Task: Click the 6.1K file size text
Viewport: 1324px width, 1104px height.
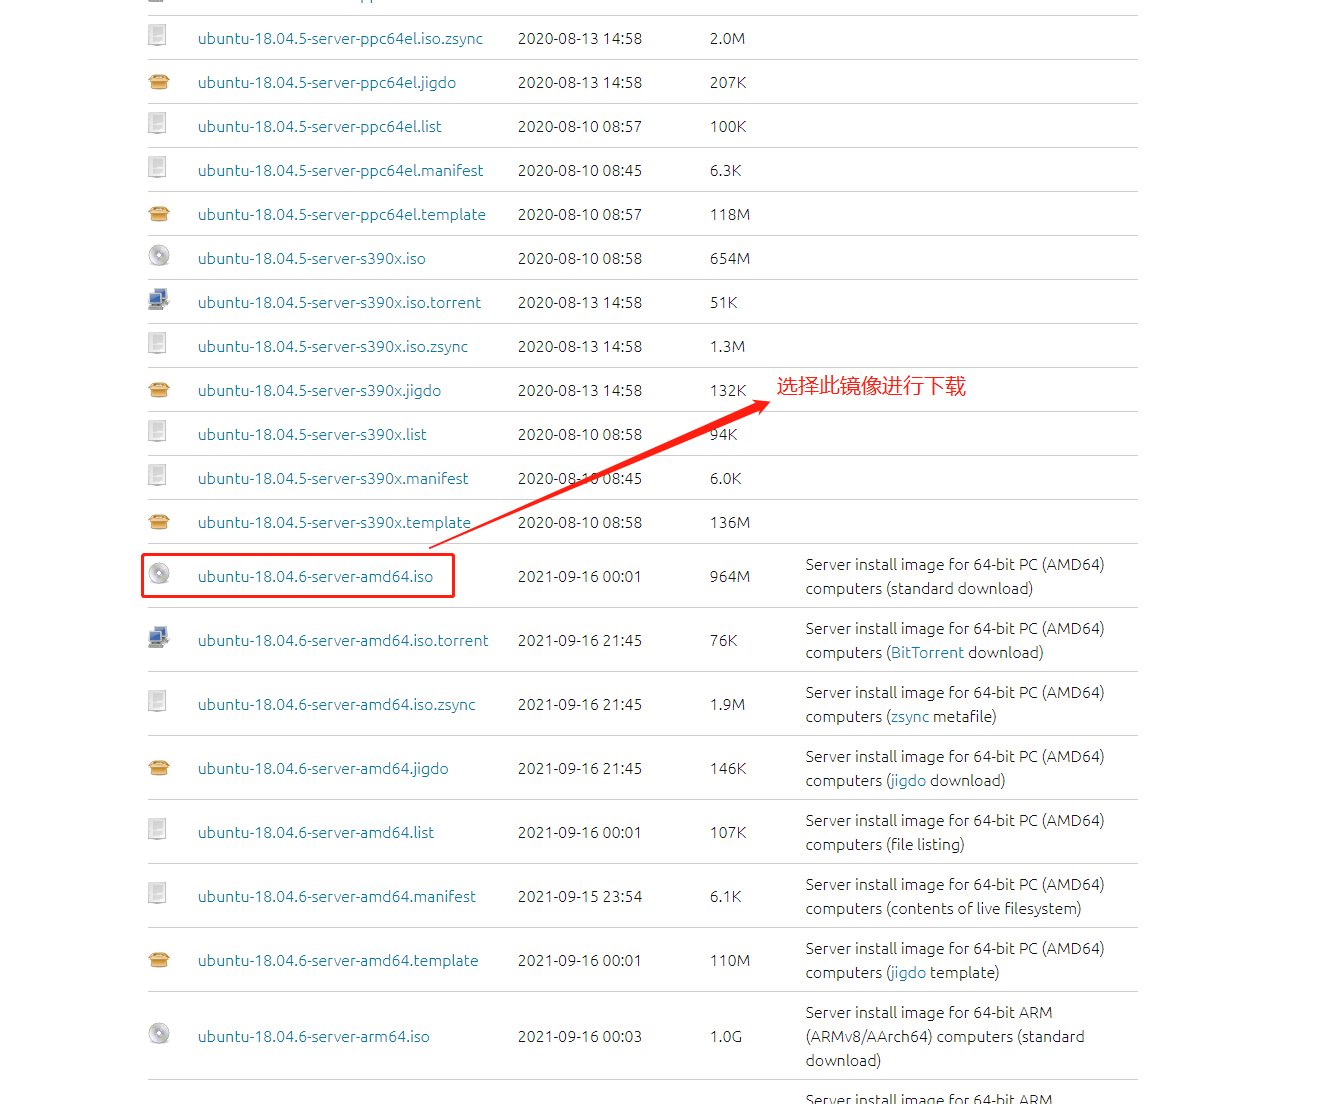Action: pyautogui.click(x=726, y=897)
